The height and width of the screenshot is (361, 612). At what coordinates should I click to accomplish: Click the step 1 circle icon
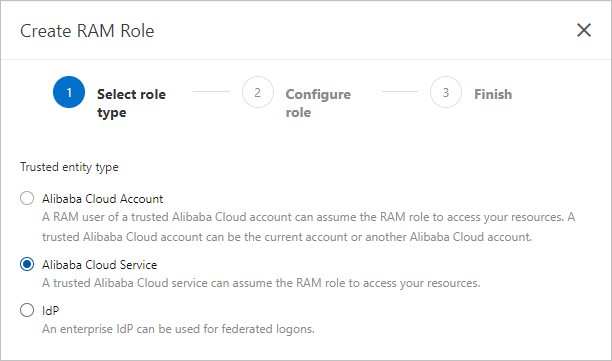coord(69,92)
